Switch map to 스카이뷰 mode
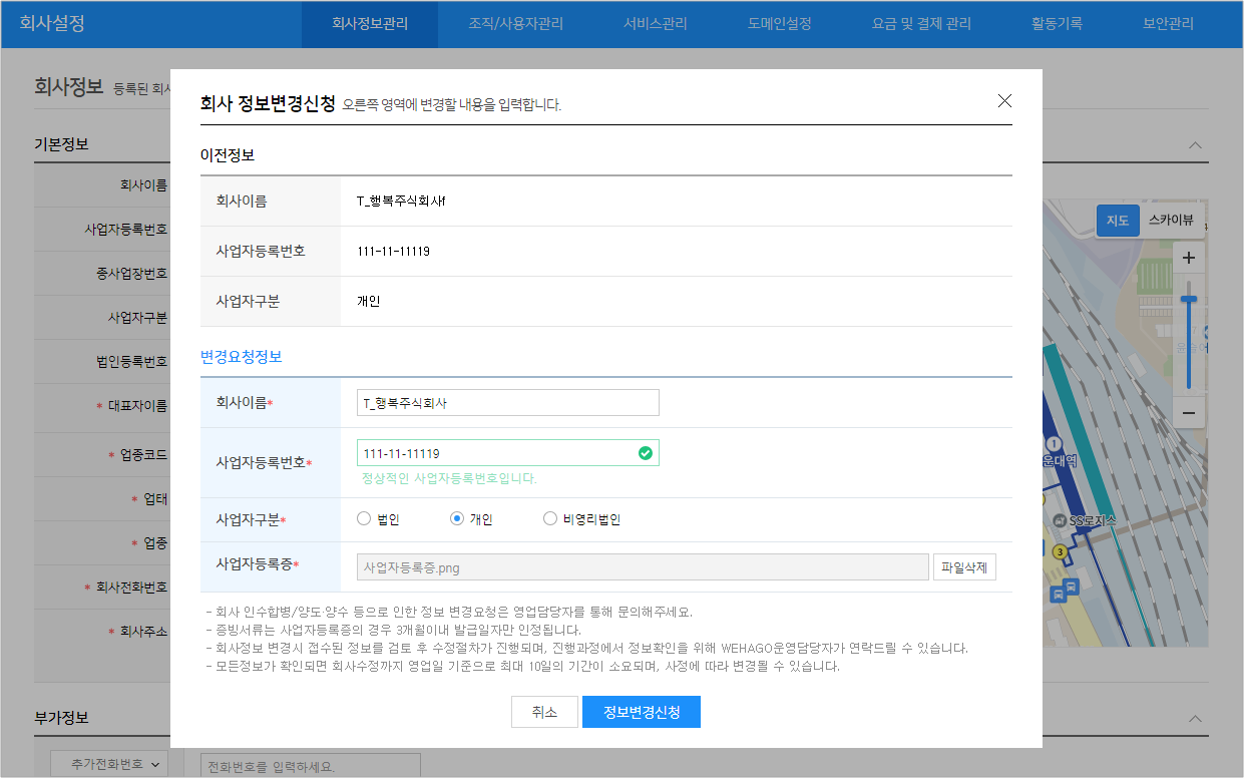The height and width of the screenshot is (778, 1244). point(1170,220)
